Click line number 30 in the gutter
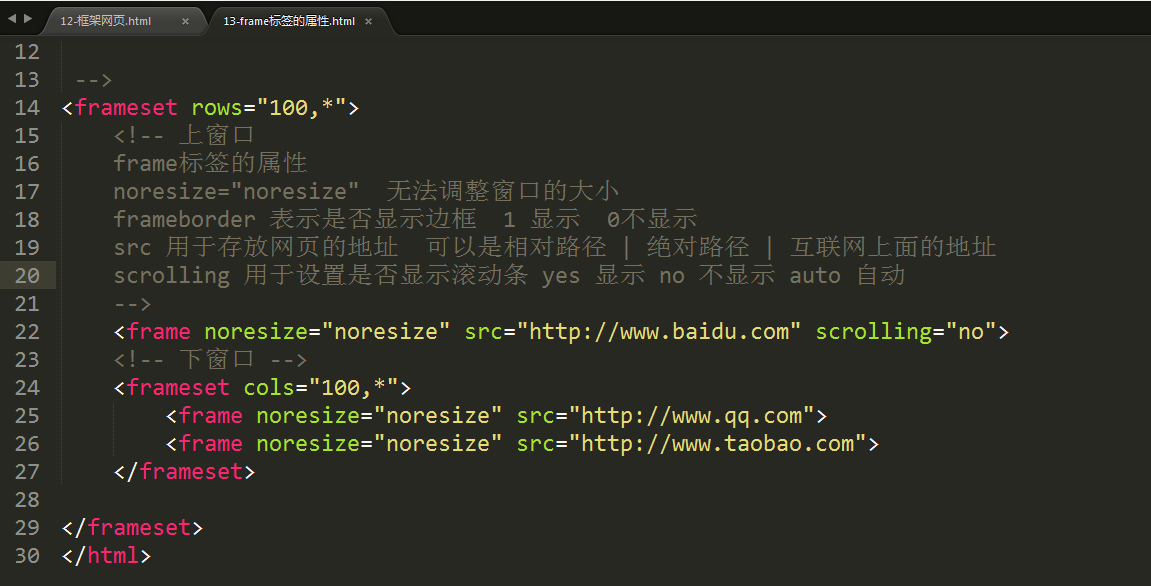The width and height of the screenshot is (1151, 586). click(x=27, y=556)
